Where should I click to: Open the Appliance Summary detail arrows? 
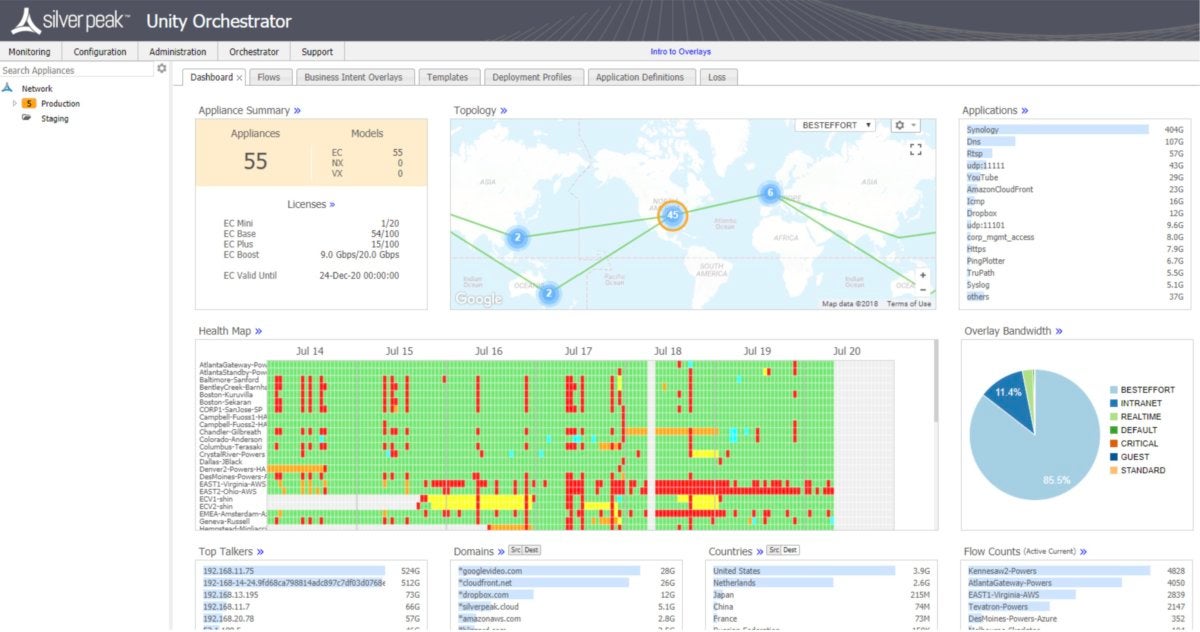click(297, 111)
